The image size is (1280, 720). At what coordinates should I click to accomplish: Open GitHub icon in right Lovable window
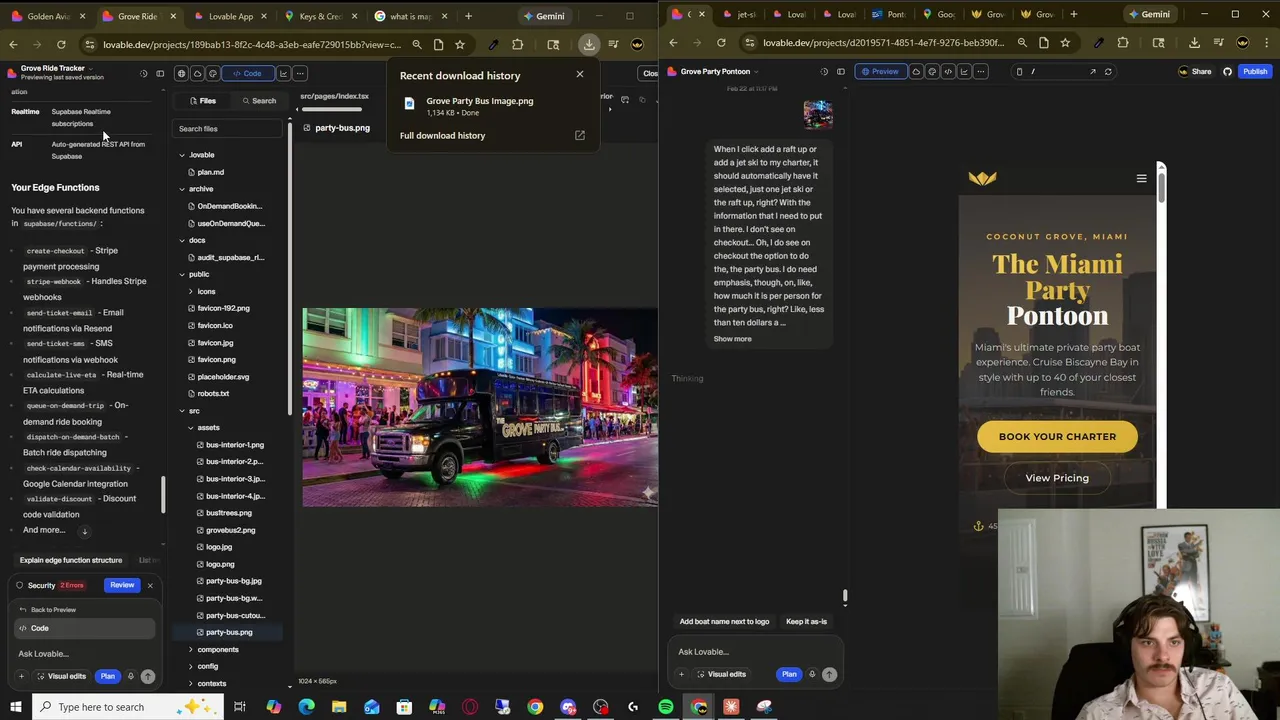1227,72
